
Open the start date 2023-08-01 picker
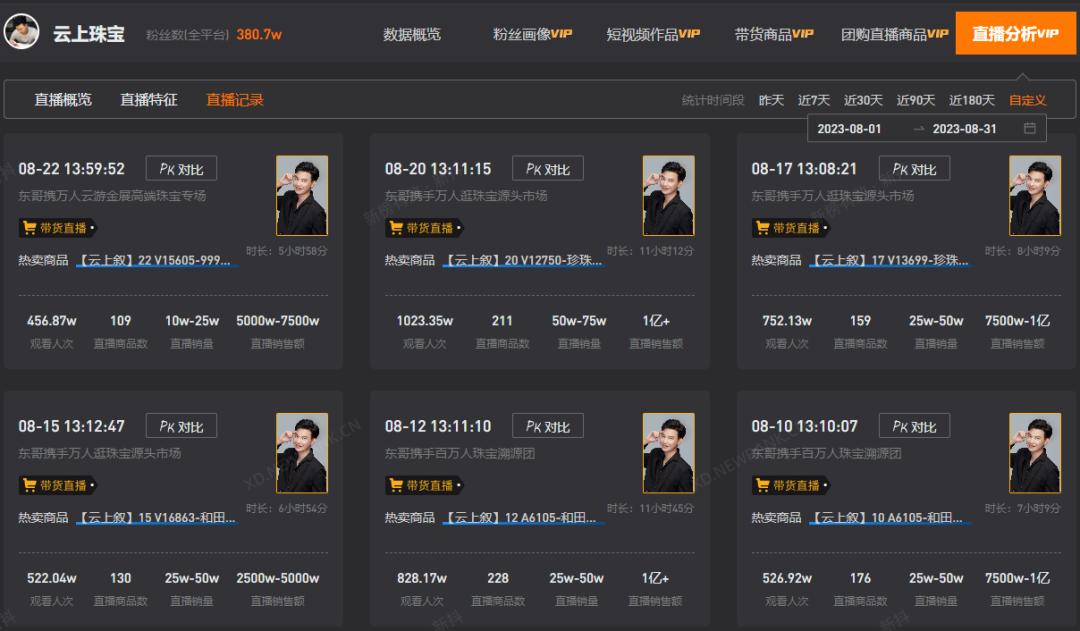click(849, 129)
